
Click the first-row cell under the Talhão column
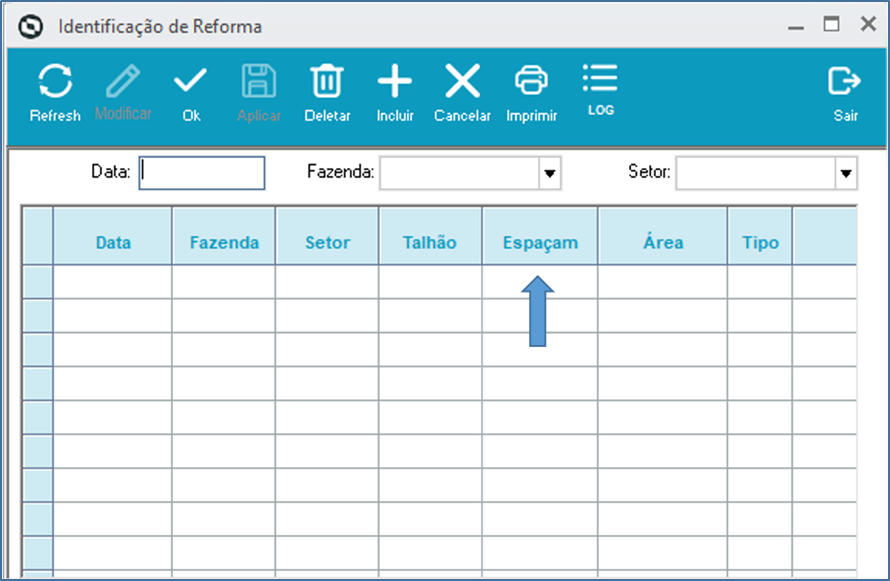[x=430, y=282]
